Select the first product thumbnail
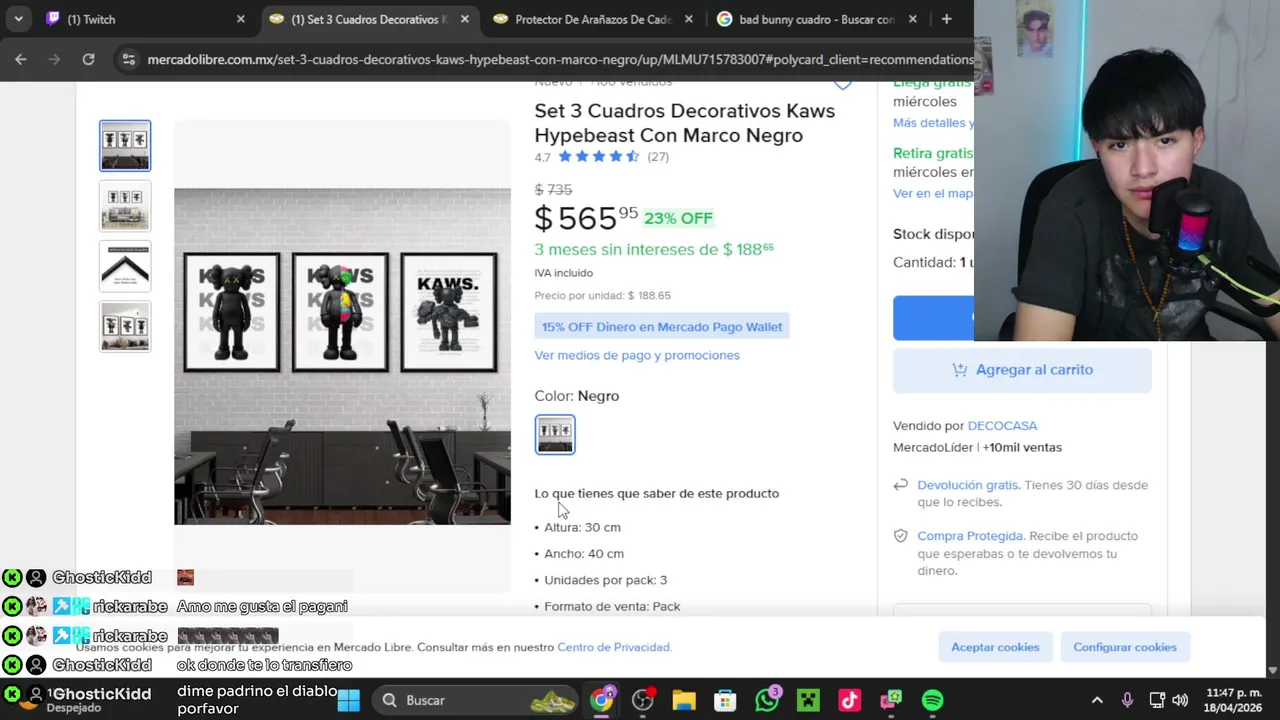Screen dimensions: 1280x720 click(125, 146)
